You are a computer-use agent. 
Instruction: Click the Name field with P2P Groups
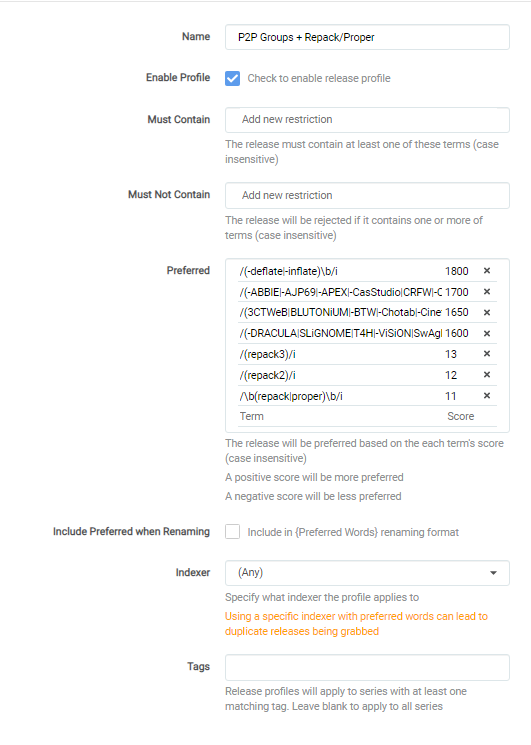(x=367, y=37)
